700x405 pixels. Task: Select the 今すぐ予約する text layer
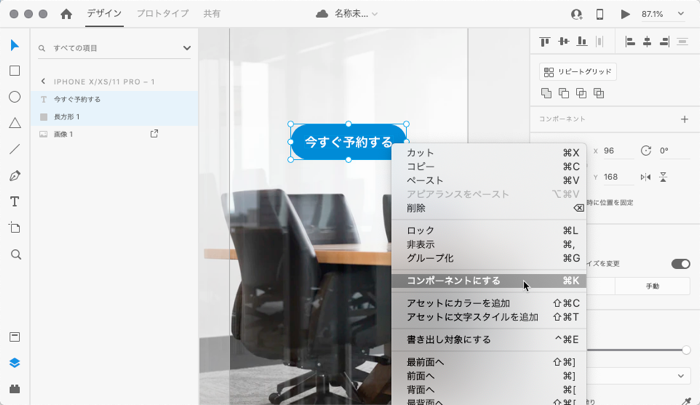[115, 99]
